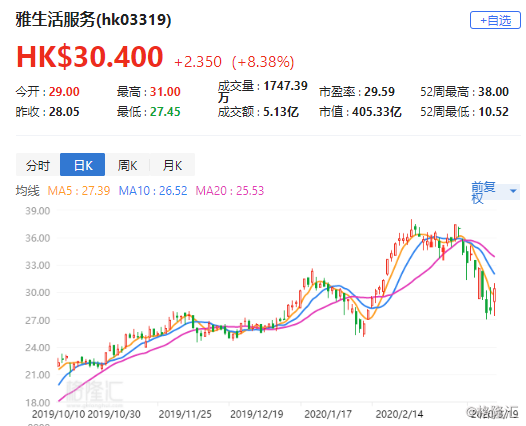Click the 成交额 5.13亿 turnover figure
526x426 pixels.
(258, 112)
